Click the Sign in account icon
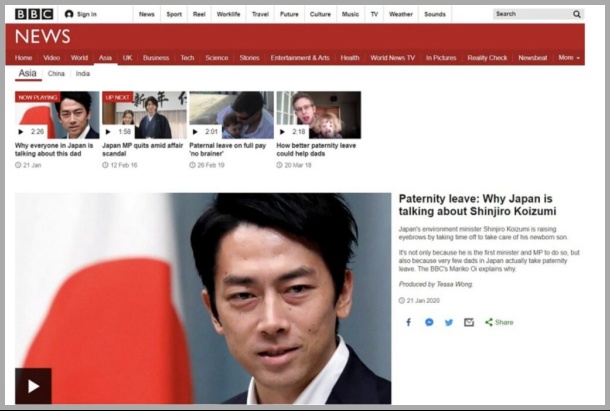The image size is (610, 411). coord(69,14)
